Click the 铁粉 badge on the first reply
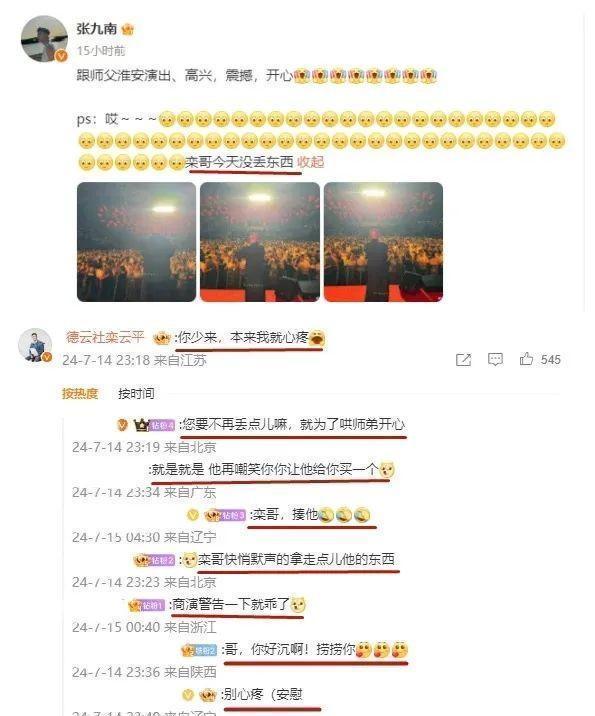595x716 pixels. coord(162,426)
